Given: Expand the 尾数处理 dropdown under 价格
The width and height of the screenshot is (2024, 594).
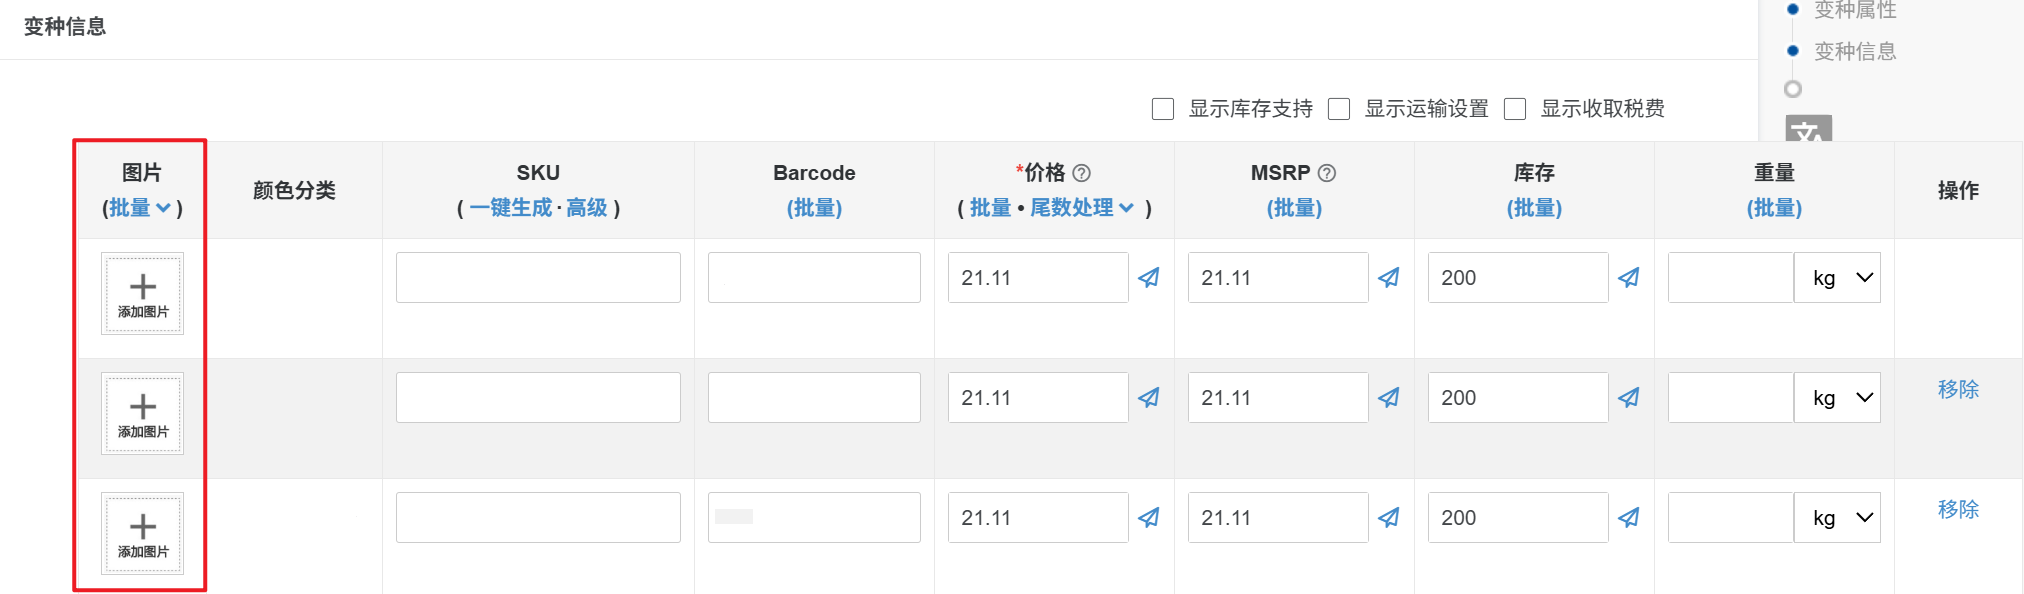Looking at the screenshot, I should [1082, 208].
